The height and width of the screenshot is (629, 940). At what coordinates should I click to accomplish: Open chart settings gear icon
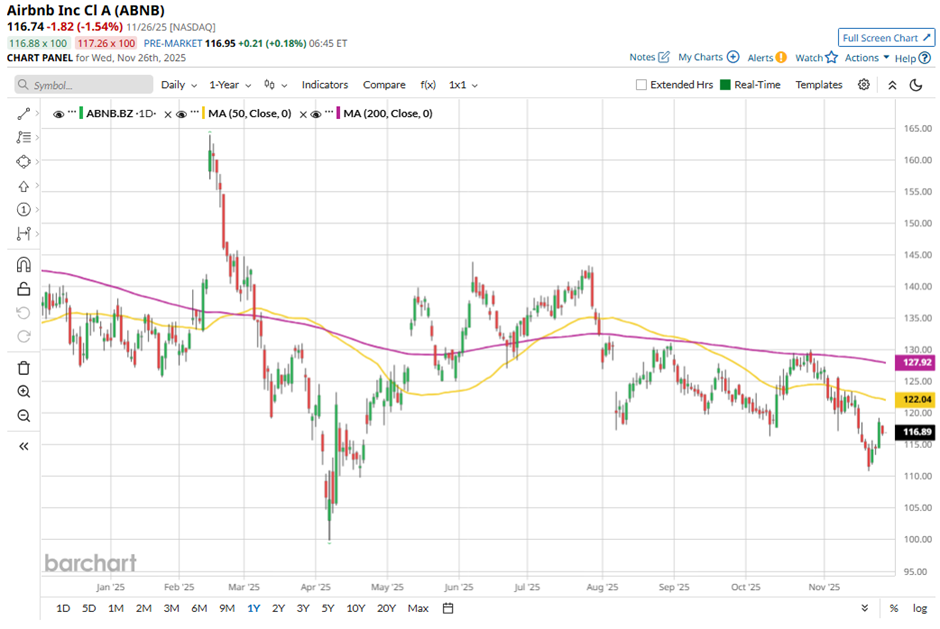(x=864, y=85)
